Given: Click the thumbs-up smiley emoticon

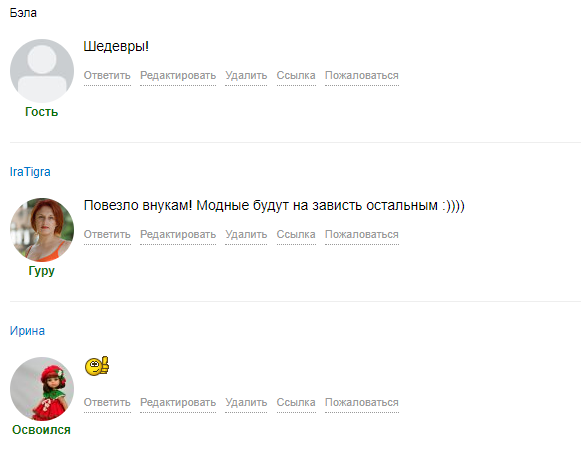Looking at the screenshot, I should click(97, 366).
